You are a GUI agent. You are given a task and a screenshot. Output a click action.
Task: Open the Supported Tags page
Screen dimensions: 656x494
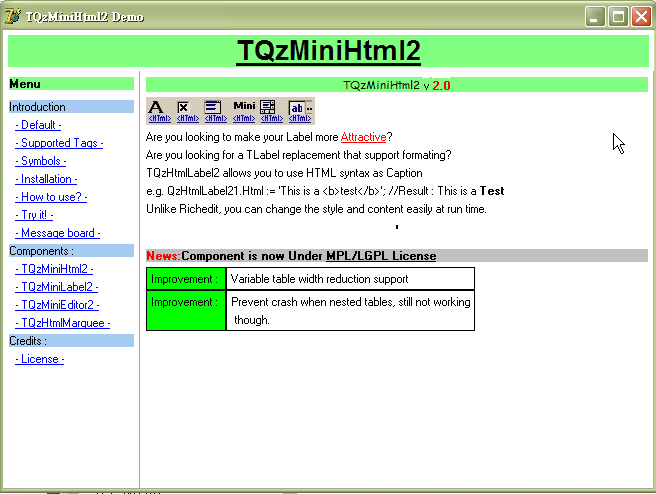click(59, 143)
